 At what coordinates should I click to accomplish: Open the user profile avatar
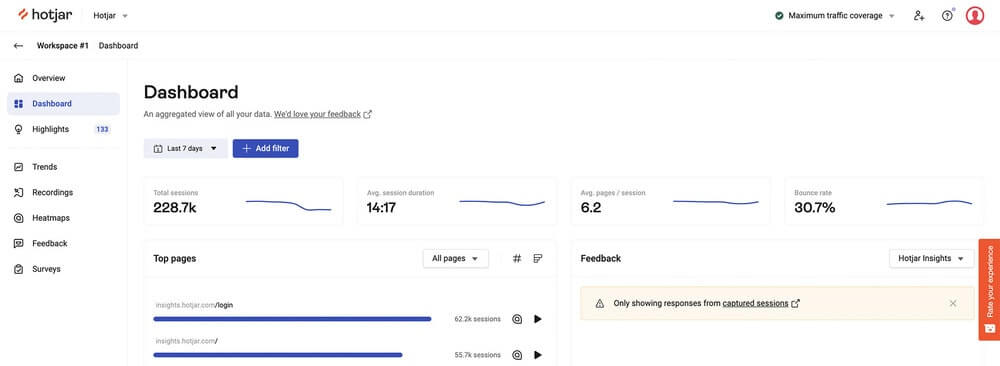pos(974,15)
